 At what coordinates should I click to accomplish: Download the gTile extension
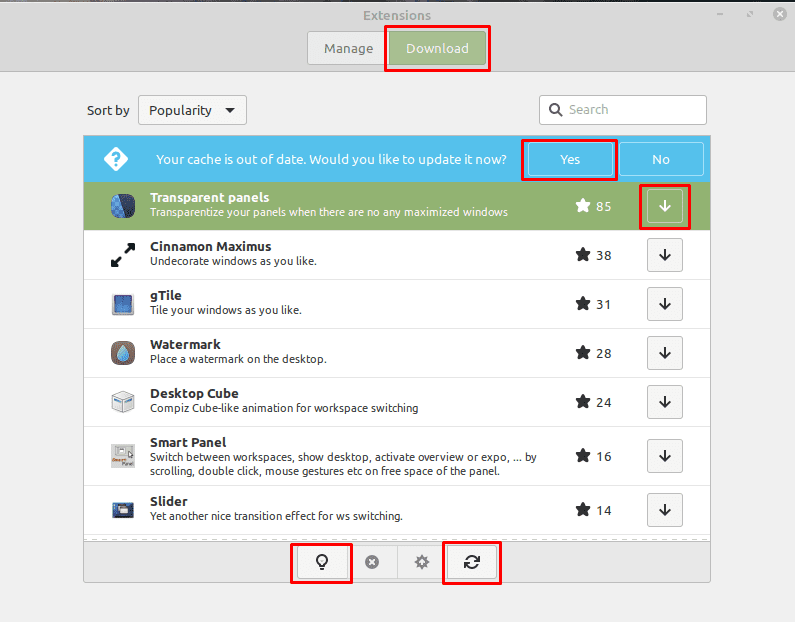coord(665,304)
